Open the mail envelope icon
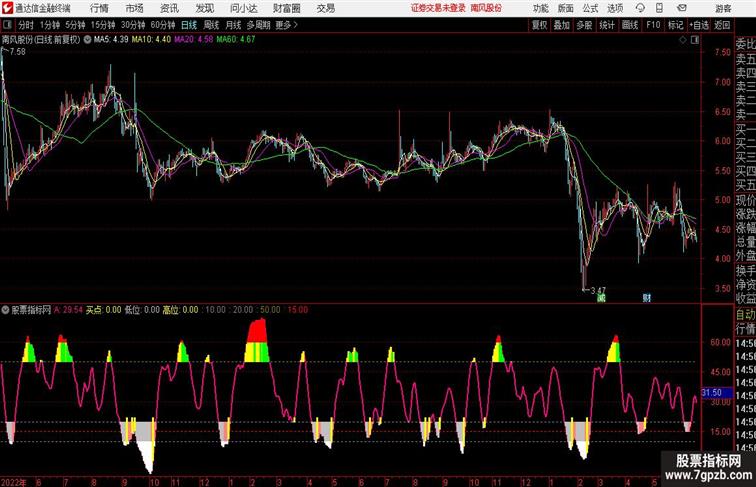756x487 pixels. [x=682, y=8]
